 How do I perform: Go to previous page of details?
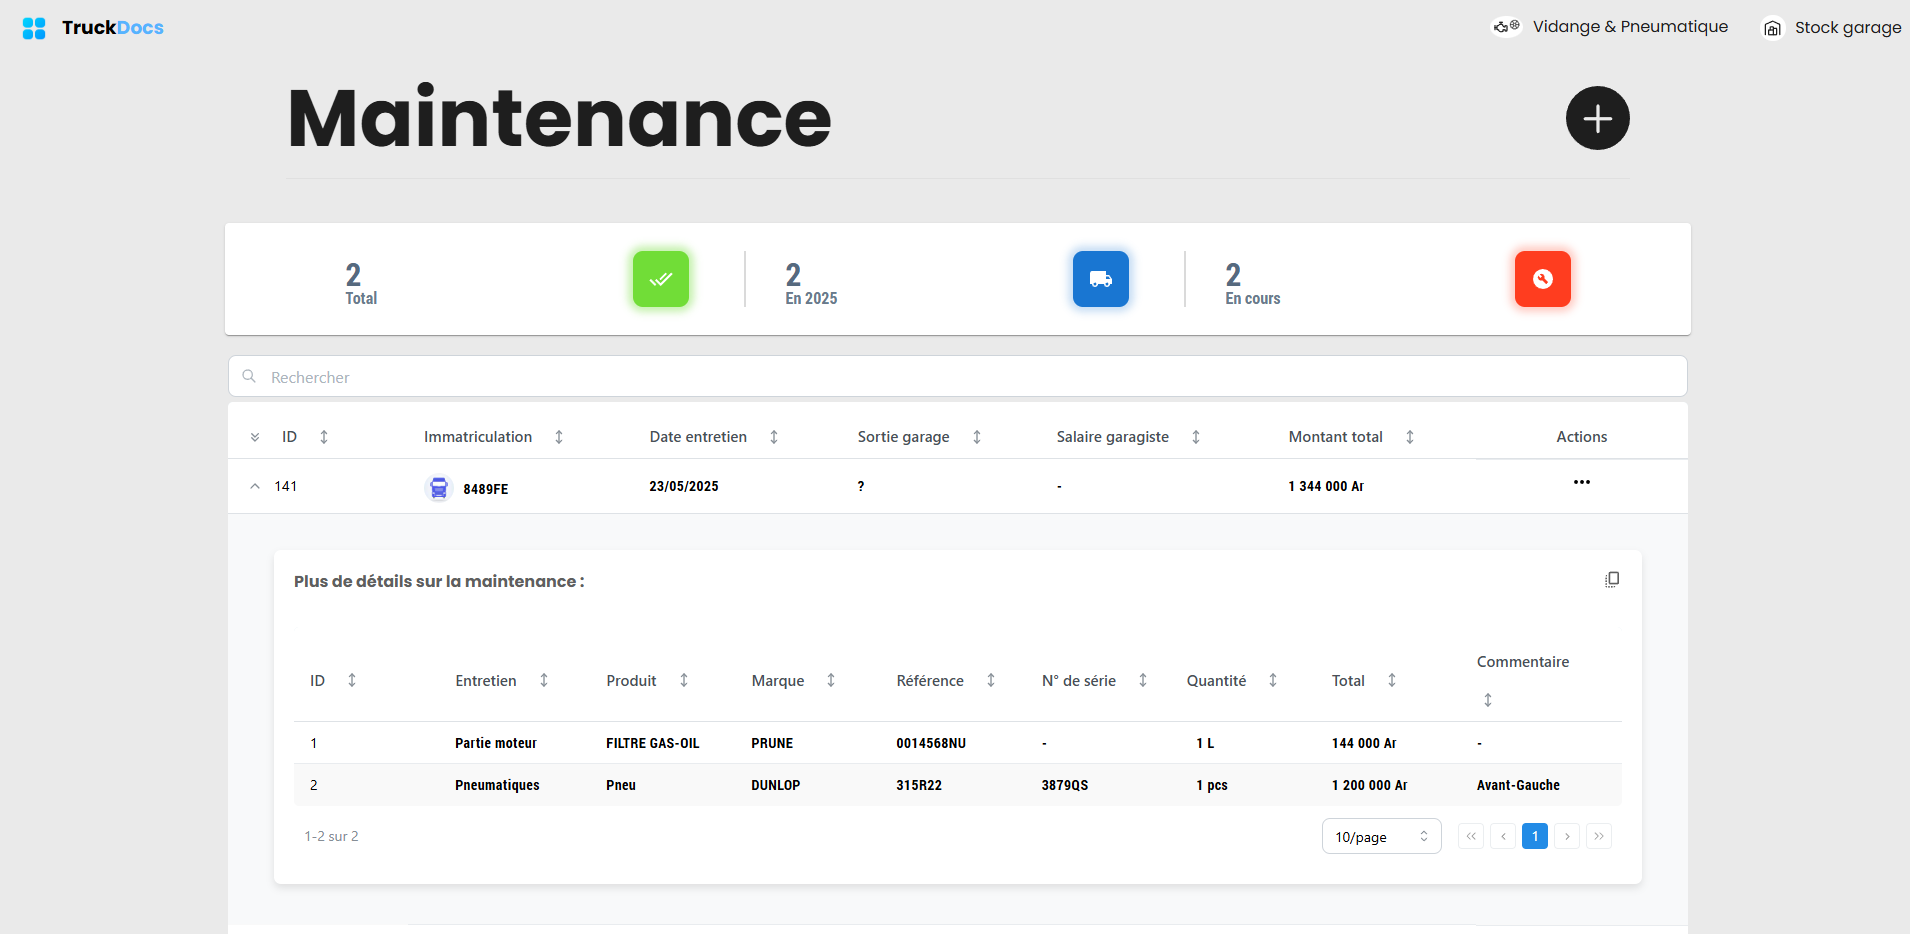(x=1503, y=836)
